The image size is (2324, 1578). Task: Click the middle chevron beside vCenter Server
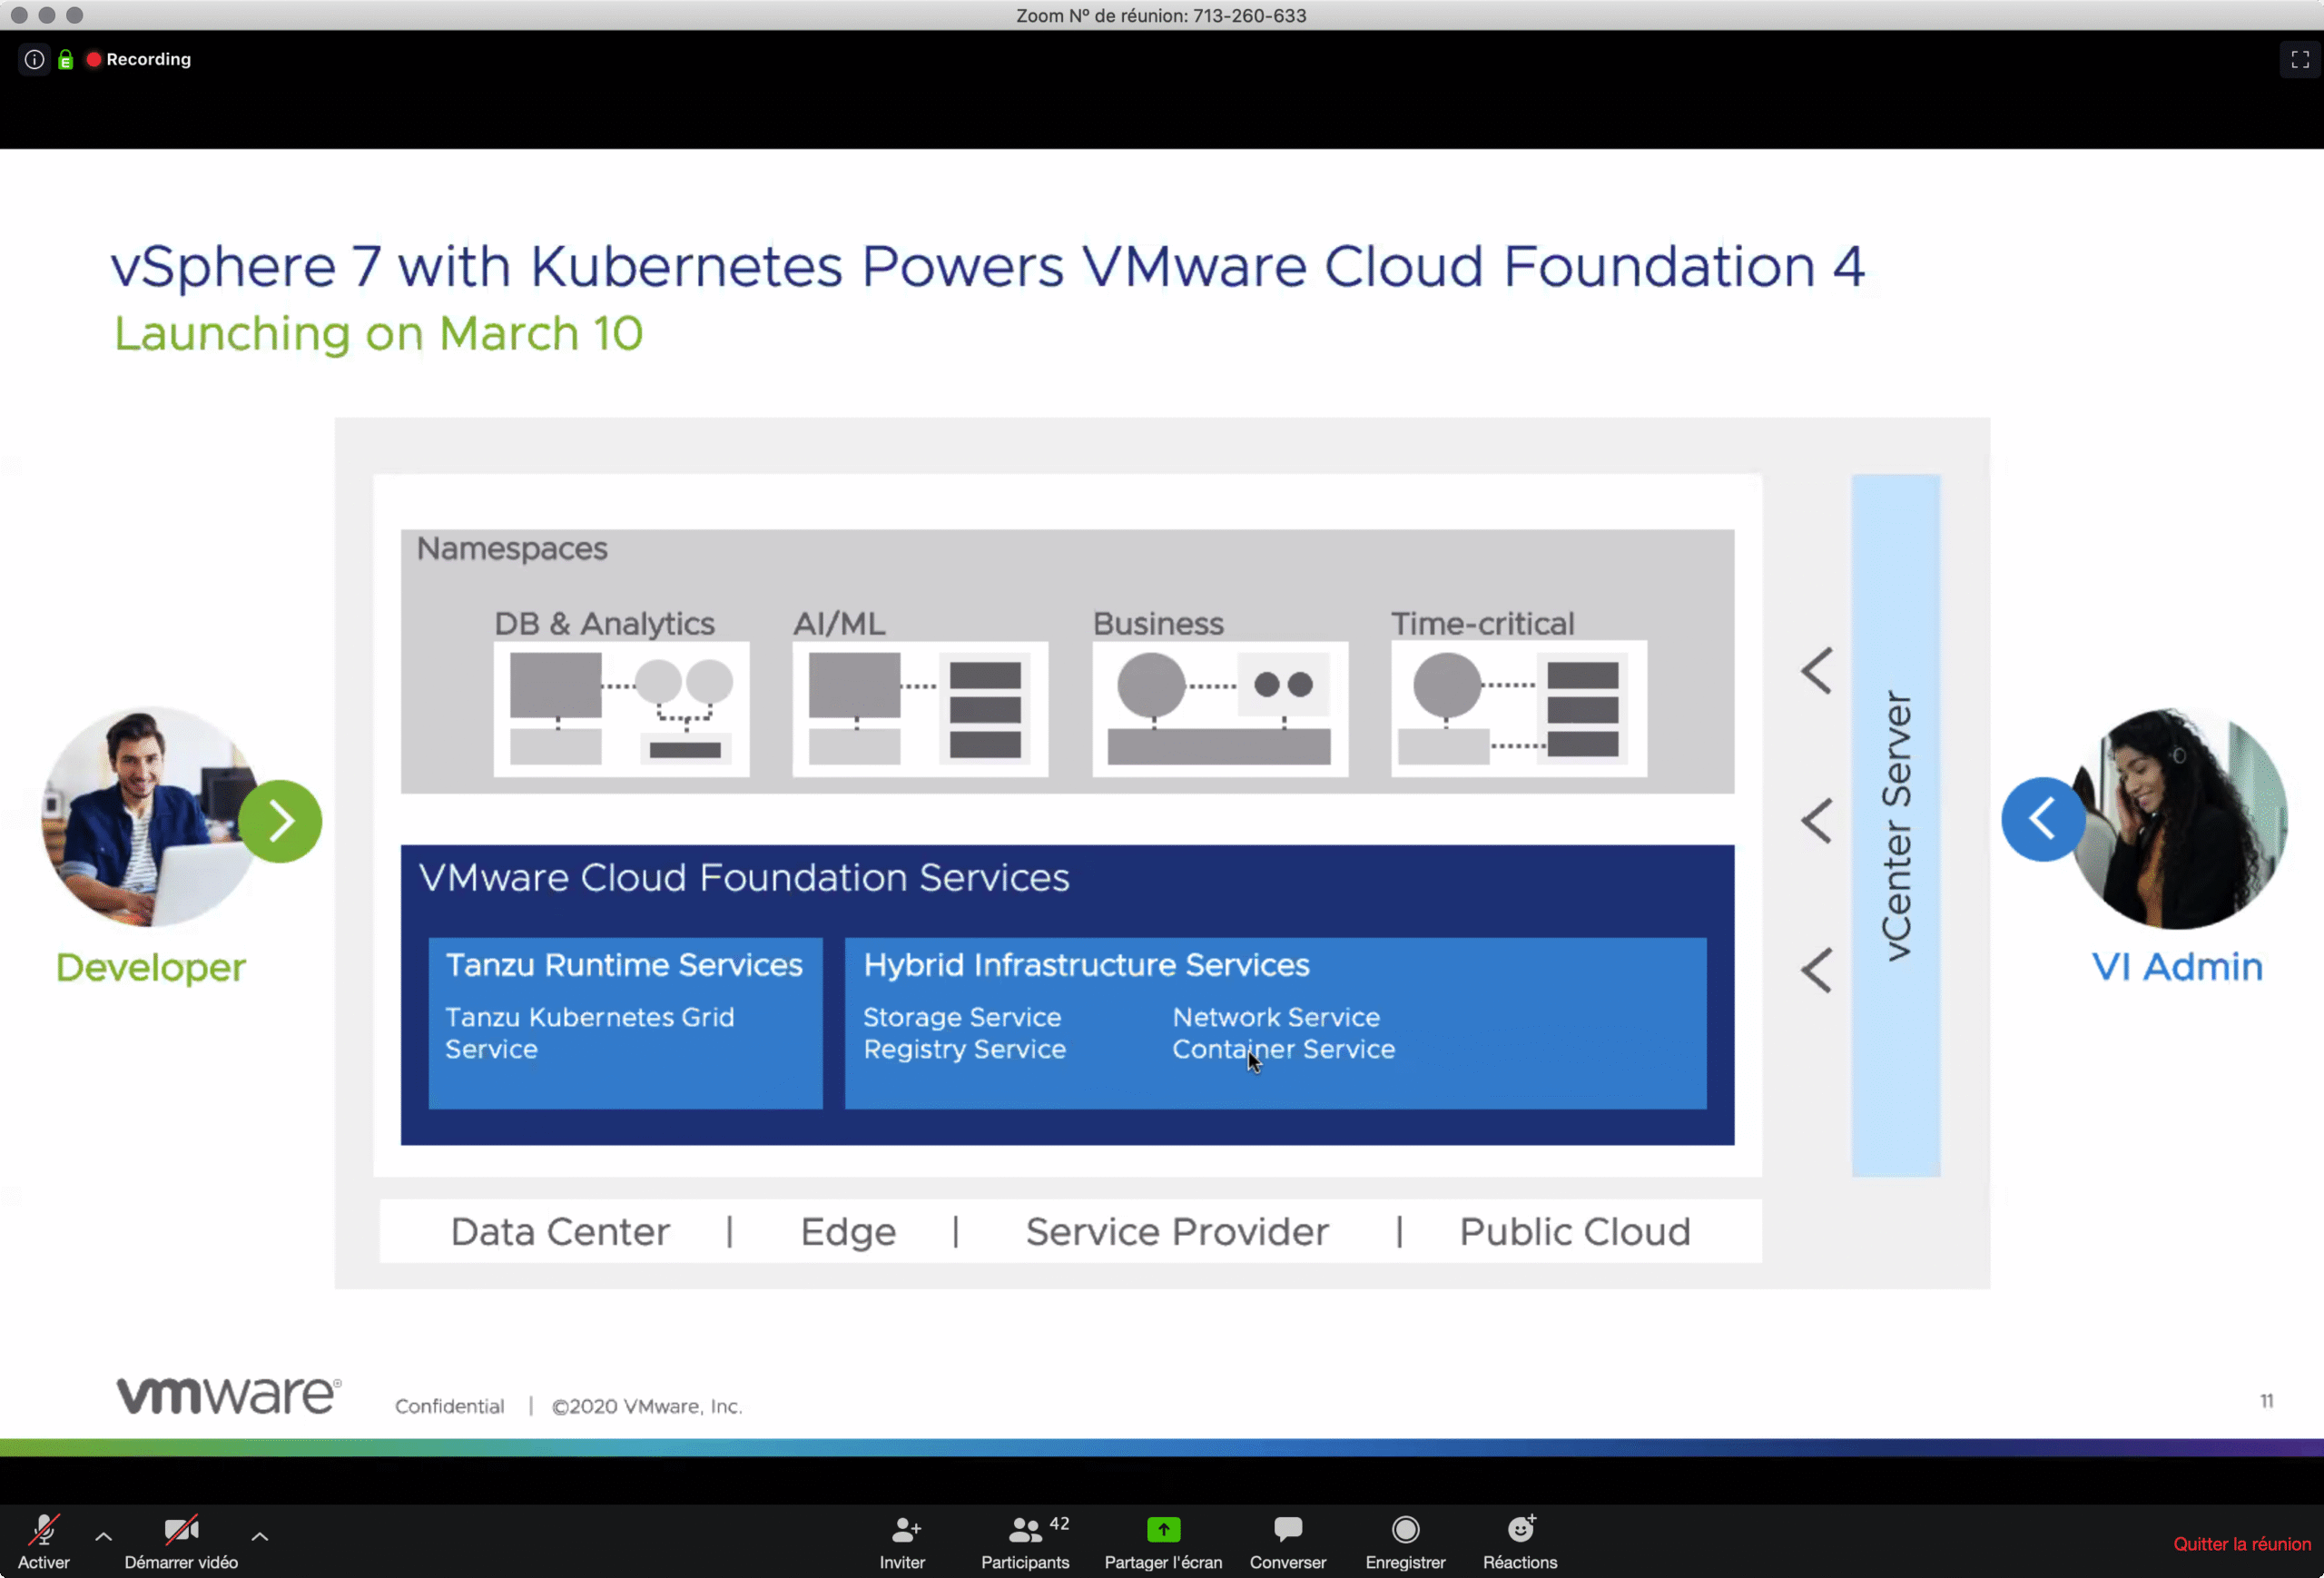click(1816, 821)
